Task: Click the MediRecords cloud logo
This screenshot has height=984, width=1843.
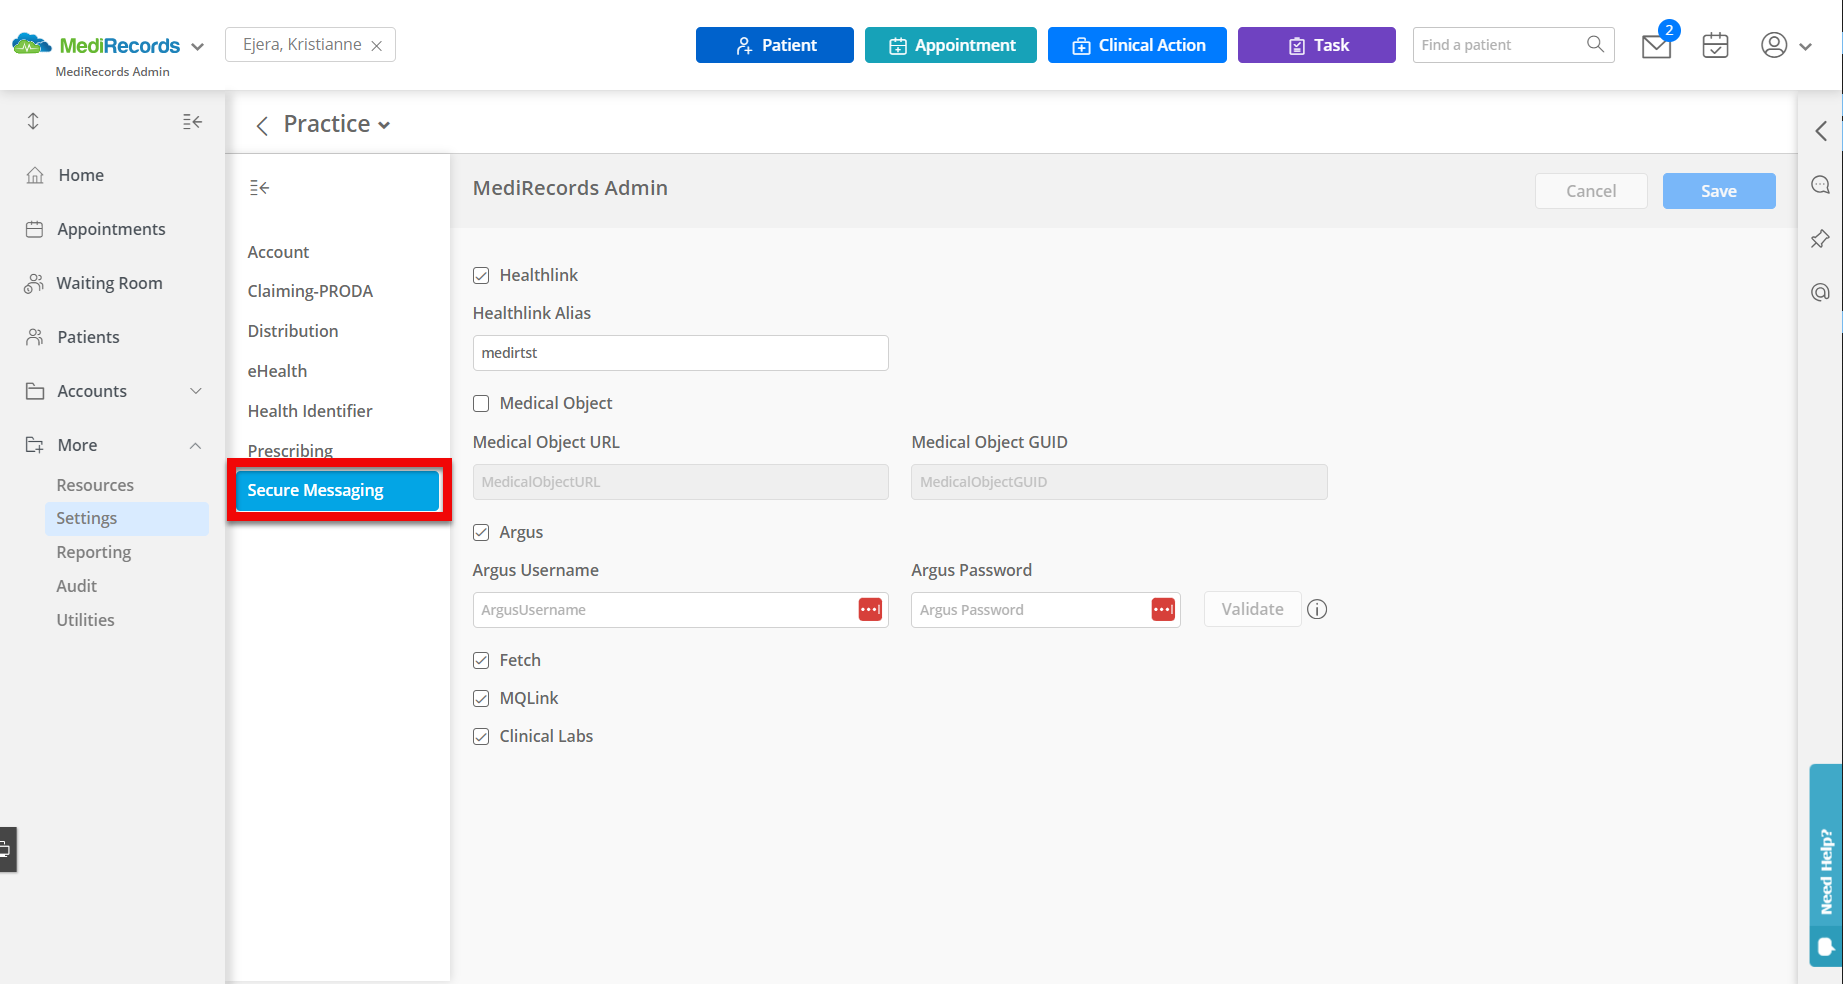Action: click(32, 44)
